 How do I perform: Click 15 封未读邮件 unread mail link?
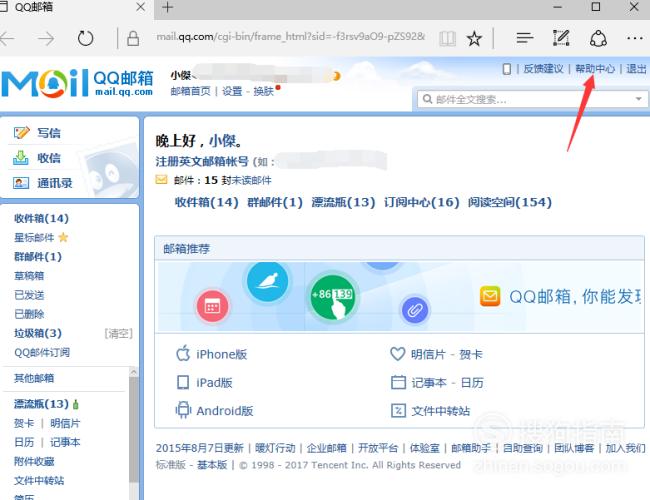[238, 180]
